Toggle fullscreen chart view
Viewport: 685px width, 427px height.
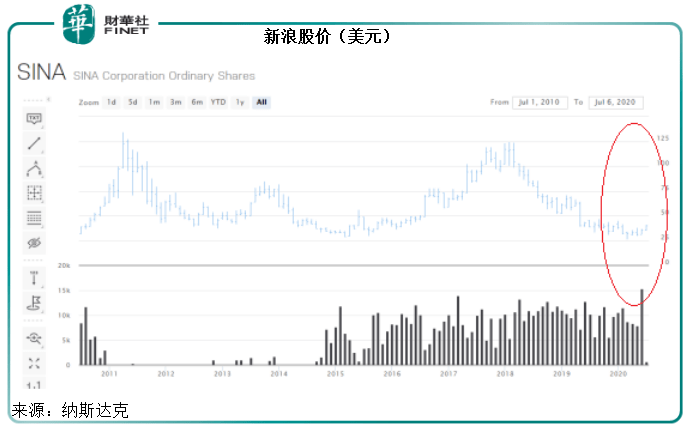click(x=34, y=363)
